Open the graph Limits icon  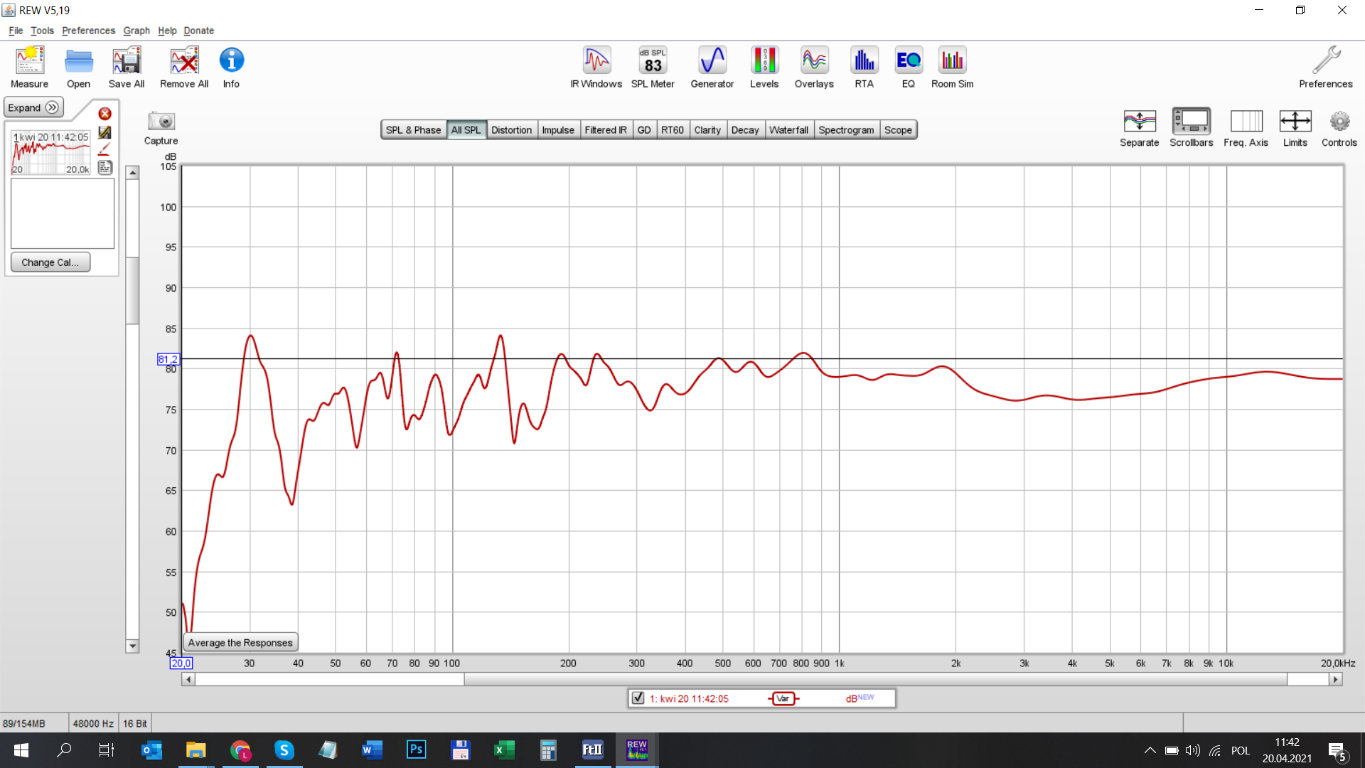(1296, 121)
